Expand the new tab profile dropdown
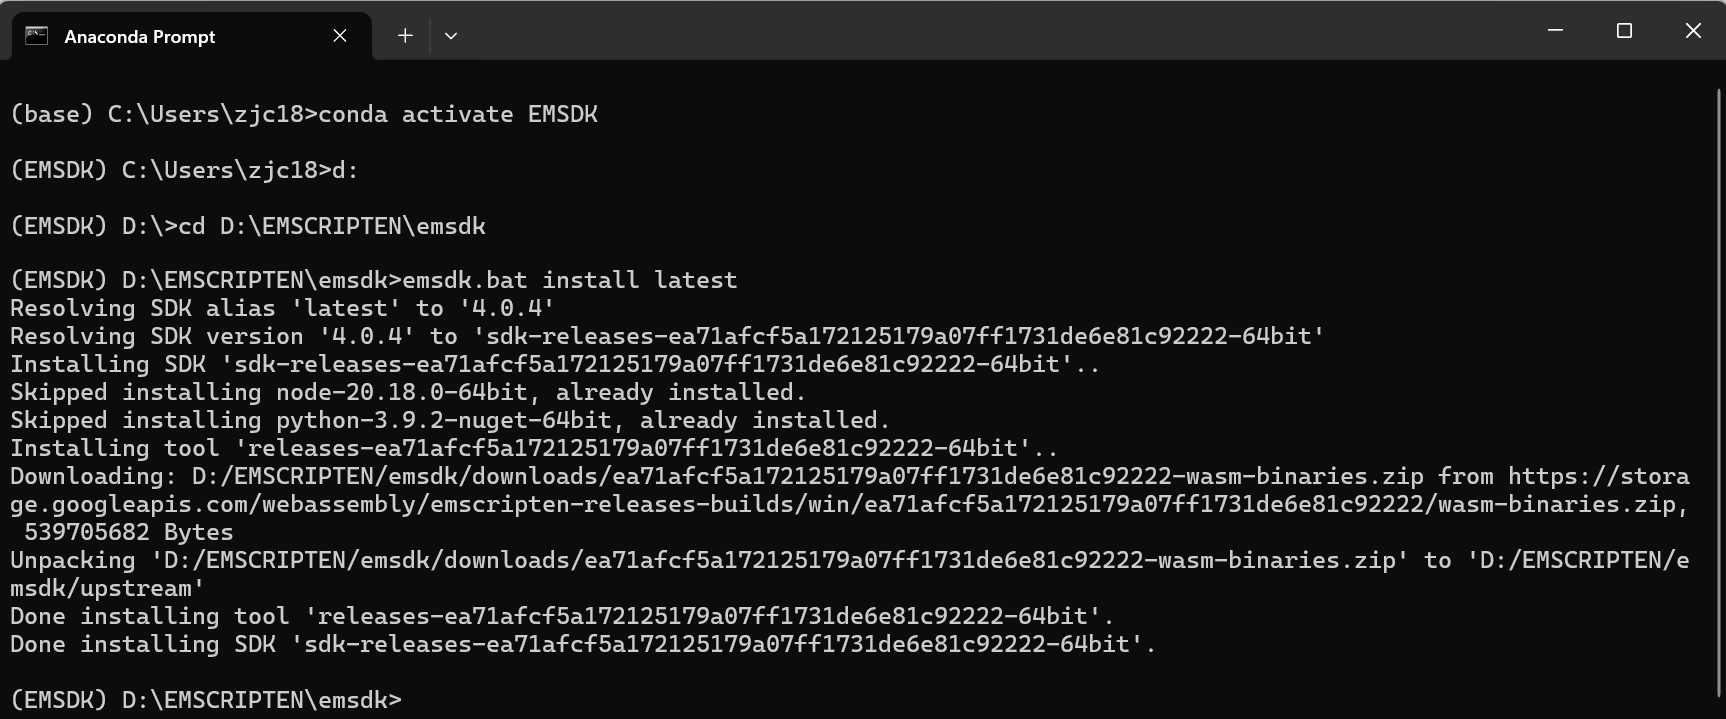The width and height of the screenshot is (1726, 719). point(451,36)
